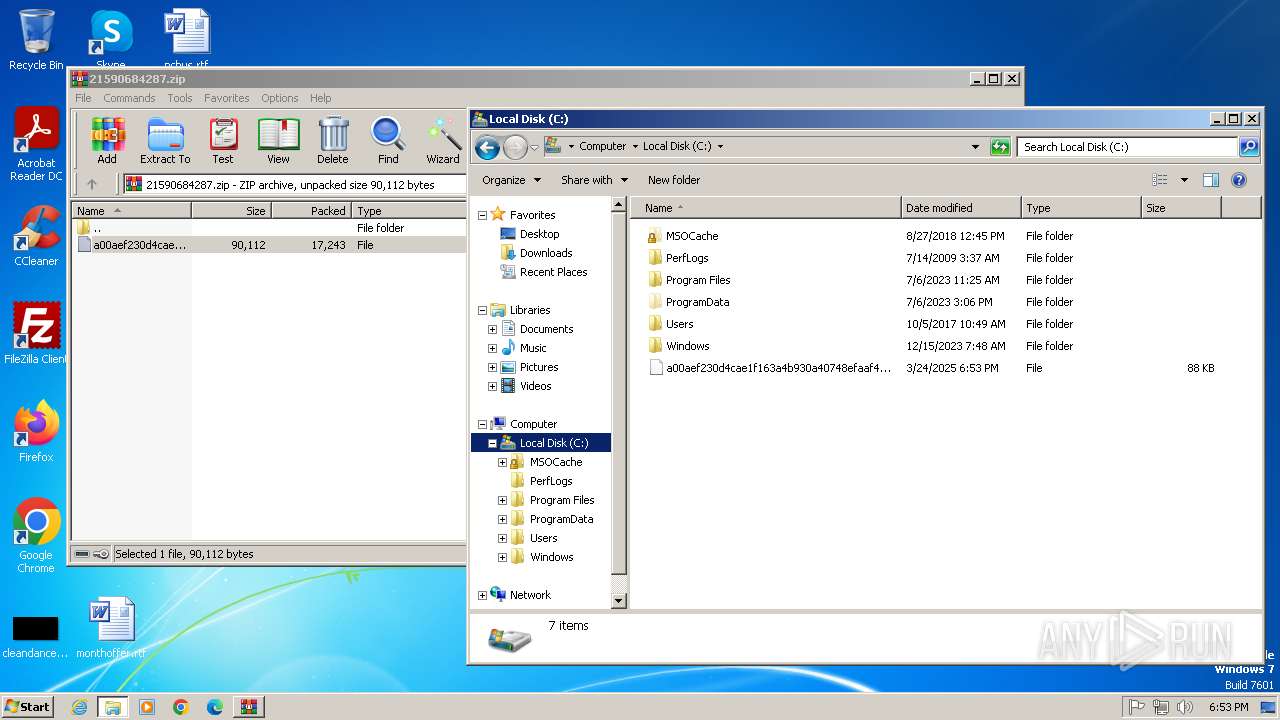Click the change view icon in Explorer
The width and height of the screenshot is (1280, 720).
(x=1160, y=180)
